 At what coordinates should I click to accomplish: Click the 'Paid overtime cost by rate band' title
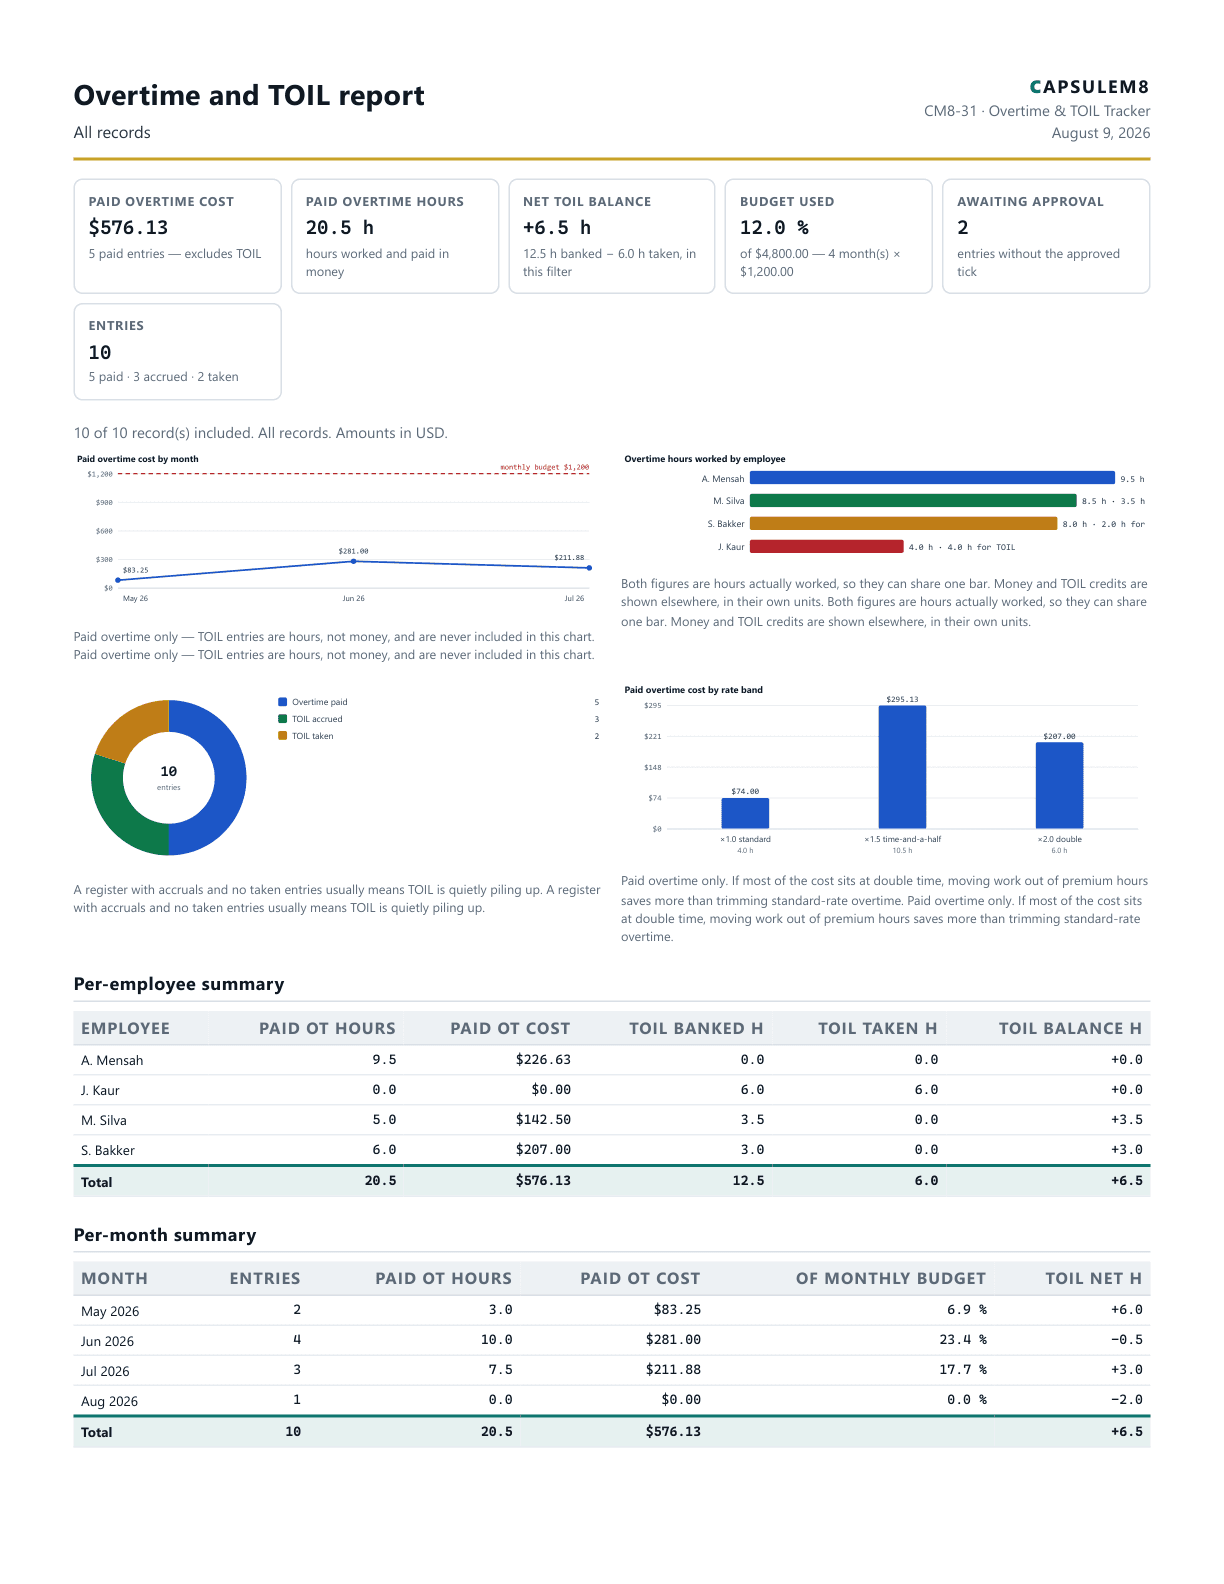coord(693,690)
